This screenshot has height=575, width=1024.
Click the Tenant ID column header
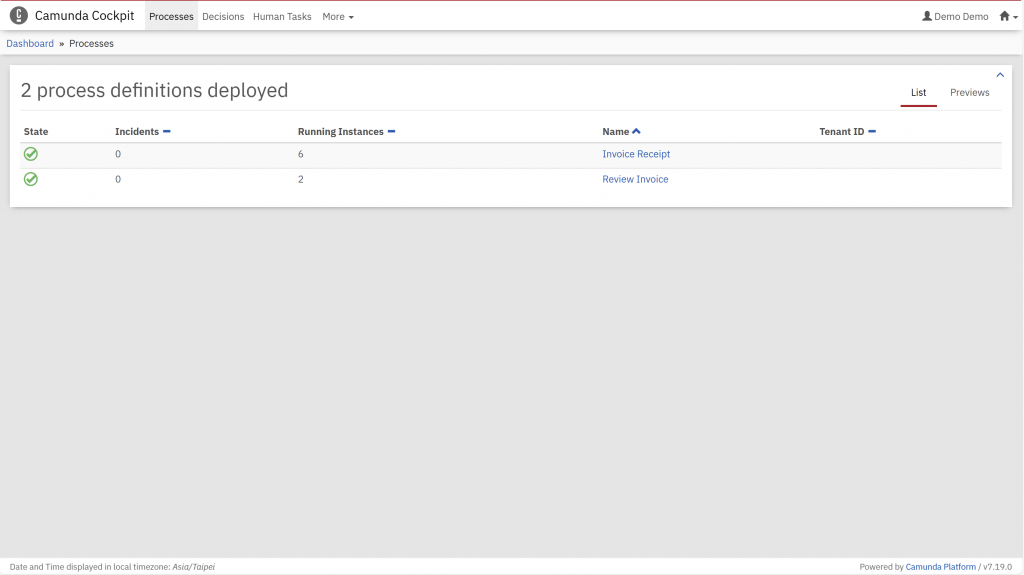841,131
